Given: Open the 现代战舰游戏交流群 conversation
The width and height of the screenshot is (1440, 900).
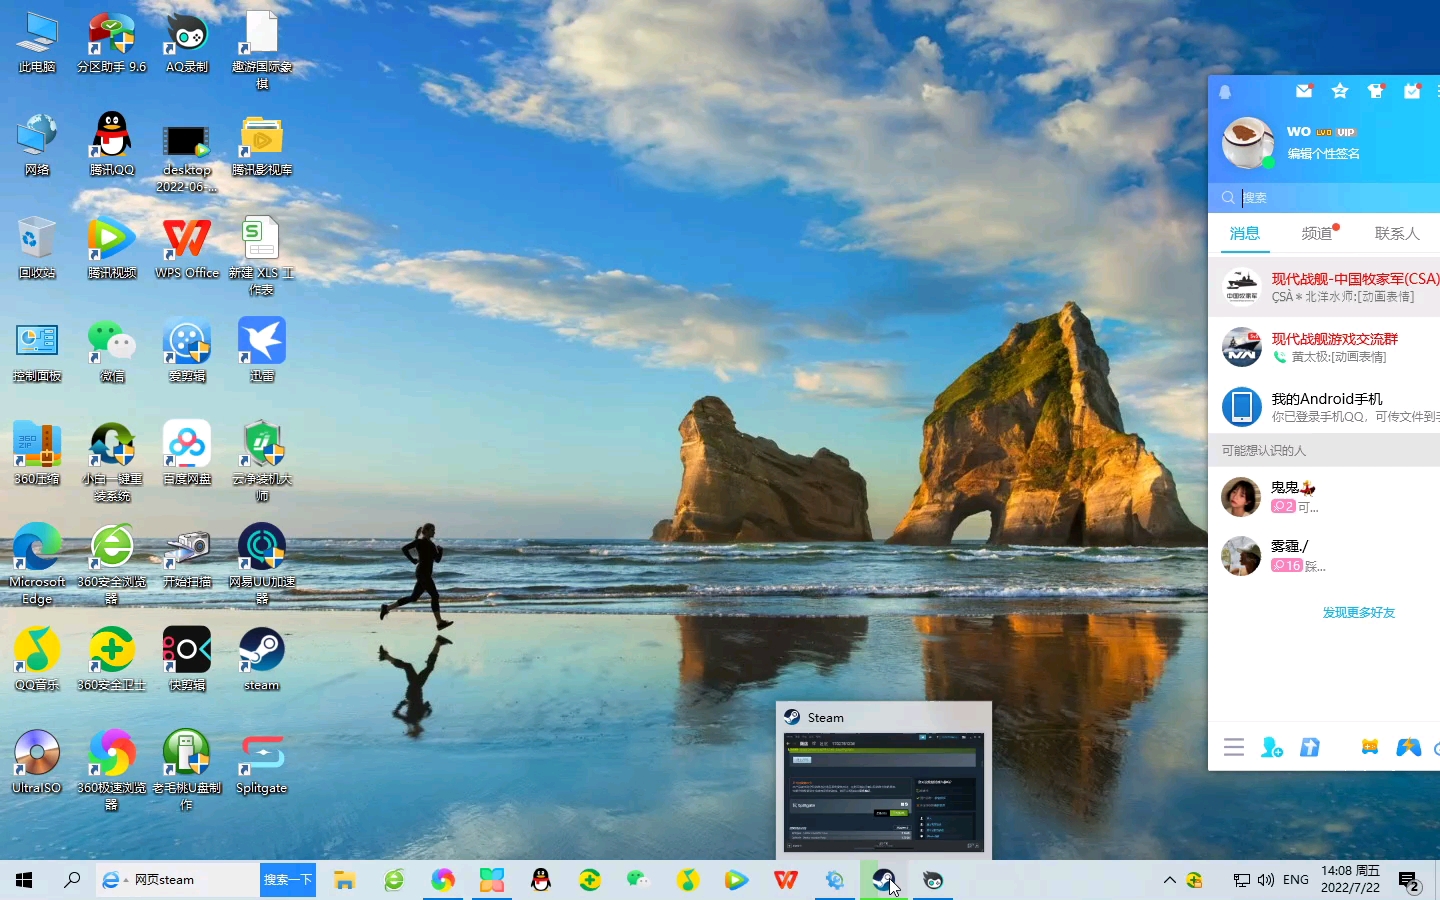Looking at the screenshot, I should click(1325, 347).
